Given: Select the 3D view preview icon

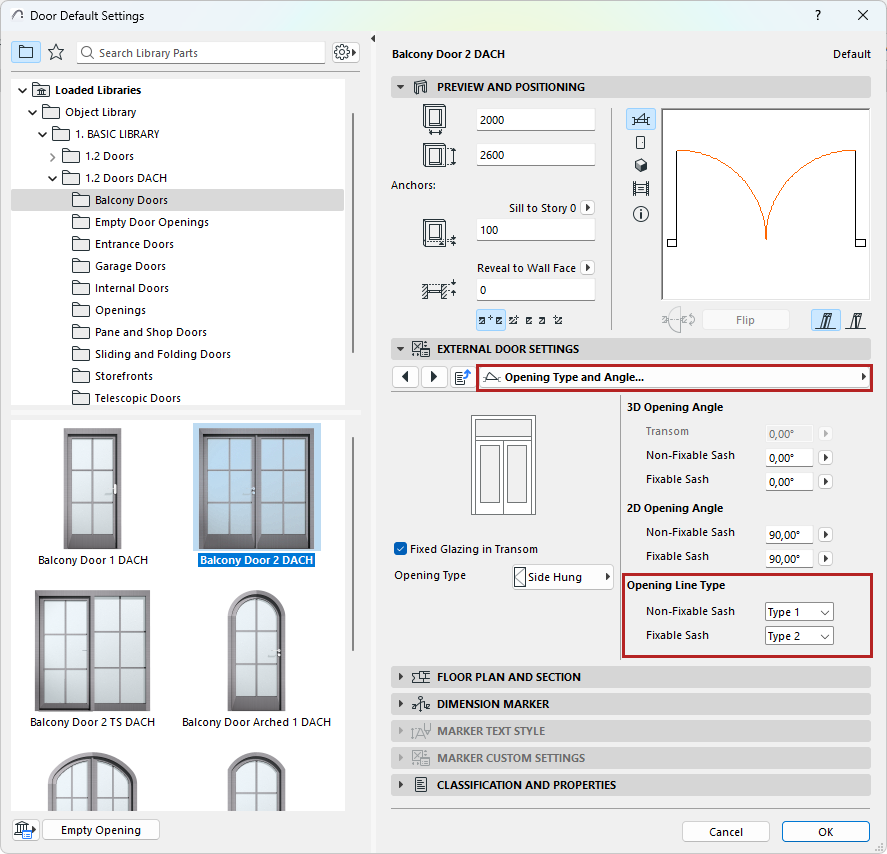Looking at the screenshot, I should (640, 165).
